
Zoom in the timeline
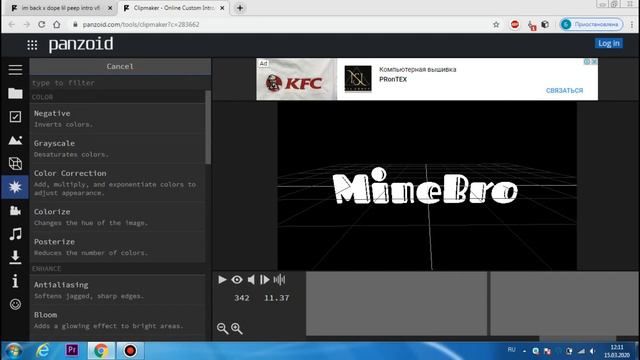[x=237, y=329]
